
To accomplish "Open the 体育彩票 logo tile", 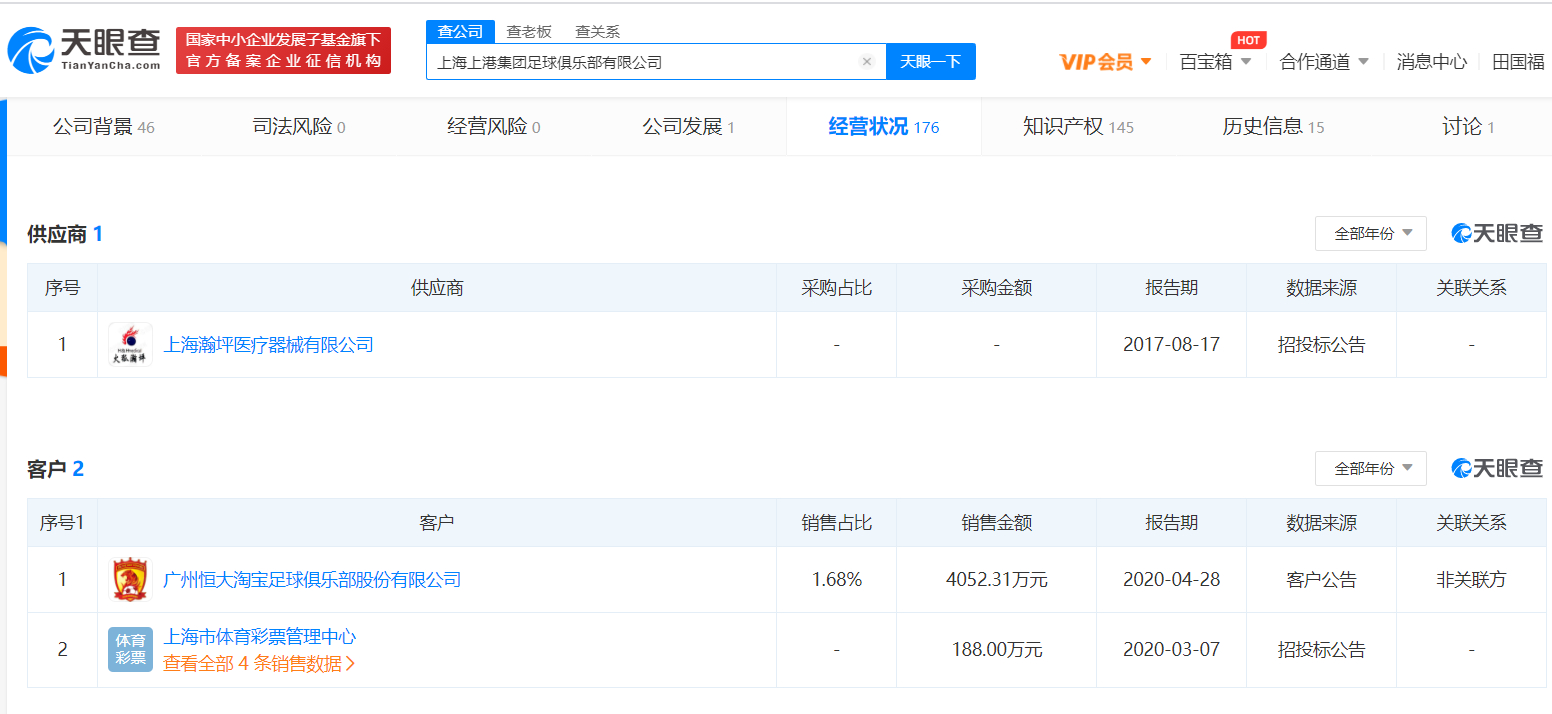I will pyautogui.click(x=130, y=650).
